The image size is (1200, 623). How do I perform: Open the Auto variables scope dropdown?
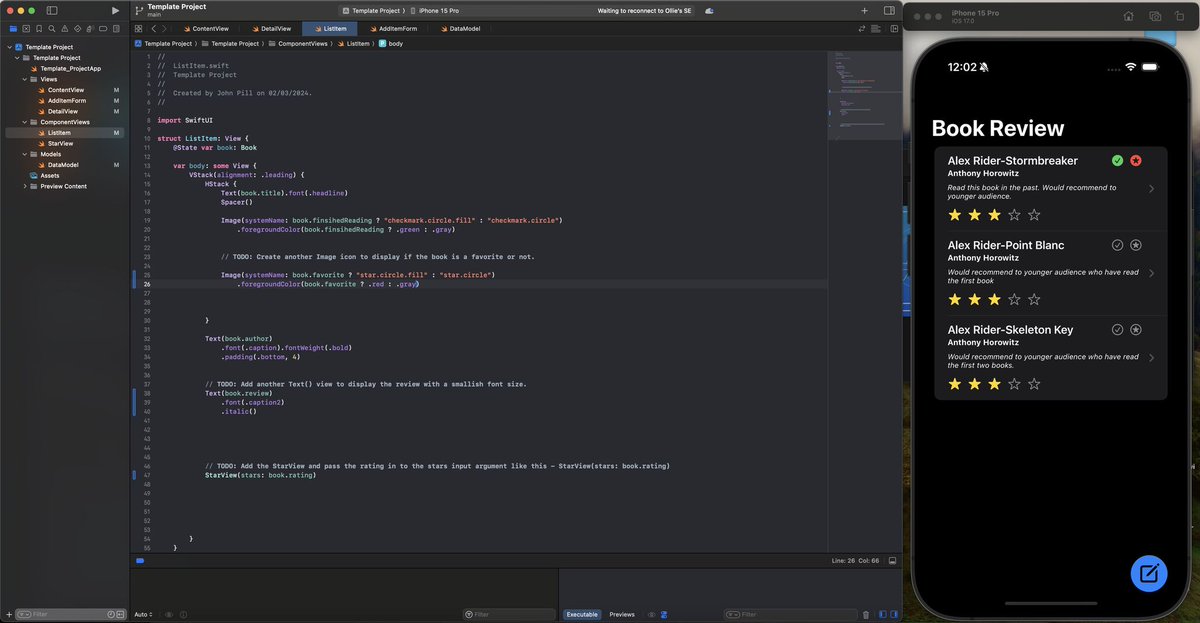coord(143,614)
